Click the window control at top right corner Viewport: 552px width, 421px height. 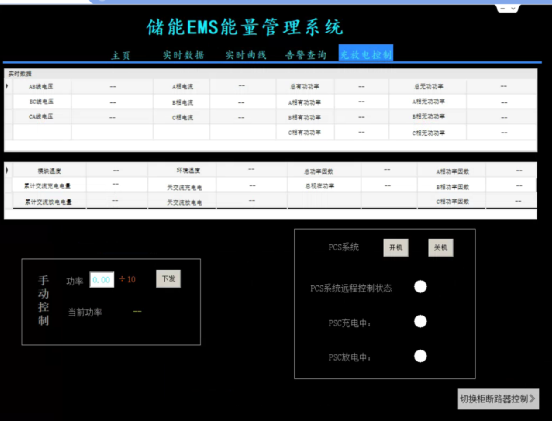507,8
